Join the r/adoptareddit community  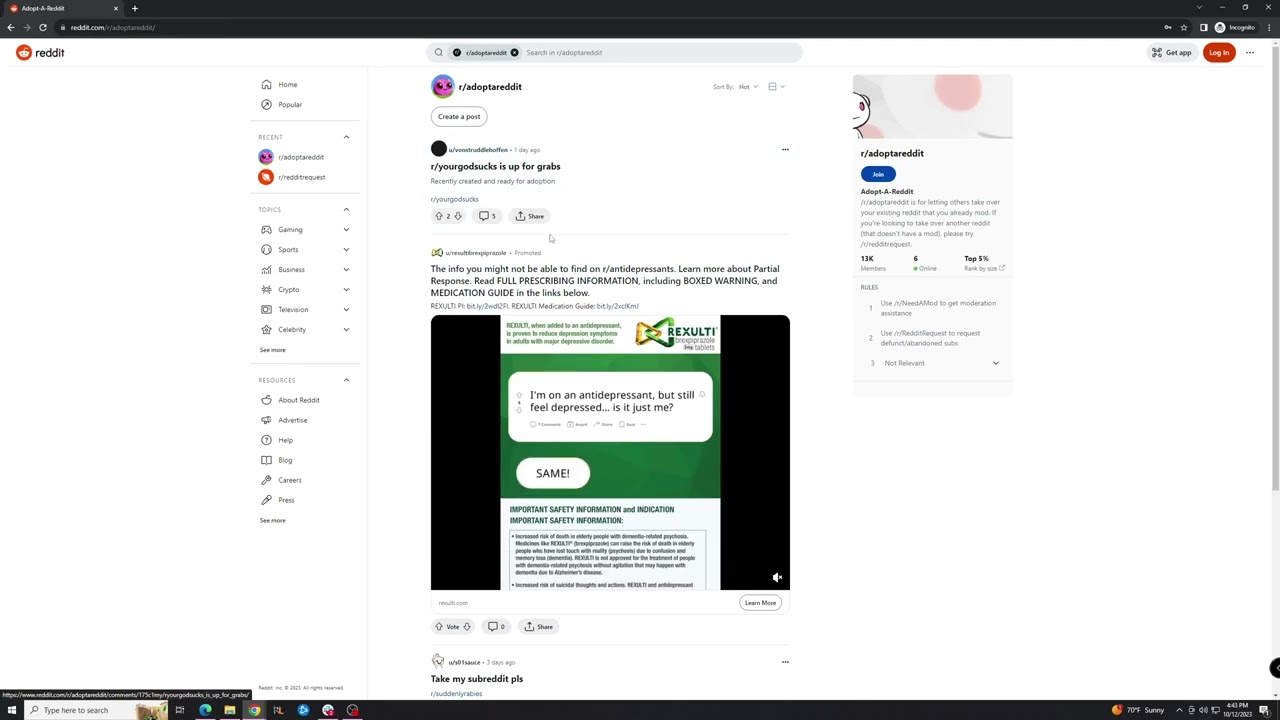click(878, 174)
